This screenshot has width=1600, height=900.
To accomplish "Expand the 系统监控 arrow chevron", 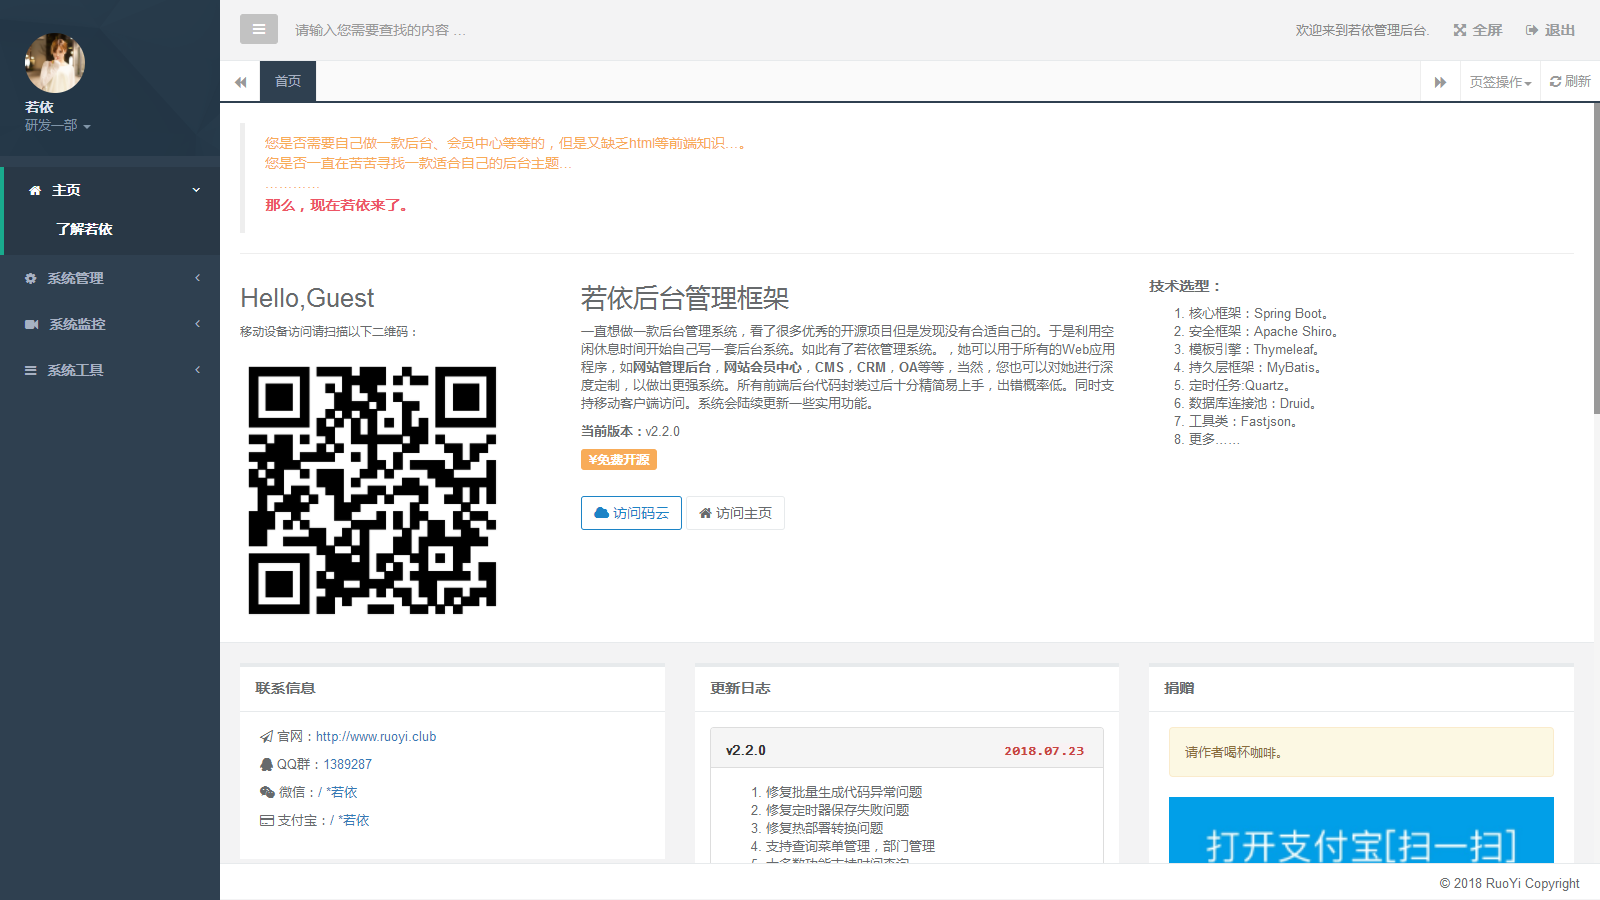I will pos(197,324).
